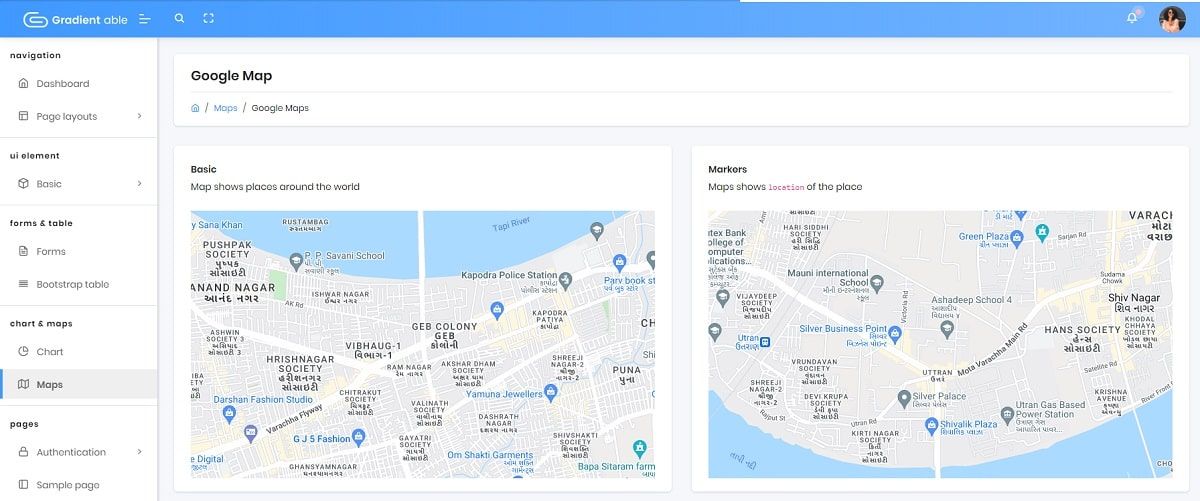
Task: Open the Authentication menu item
Action: pyautogui.click(x=78, y=452)
